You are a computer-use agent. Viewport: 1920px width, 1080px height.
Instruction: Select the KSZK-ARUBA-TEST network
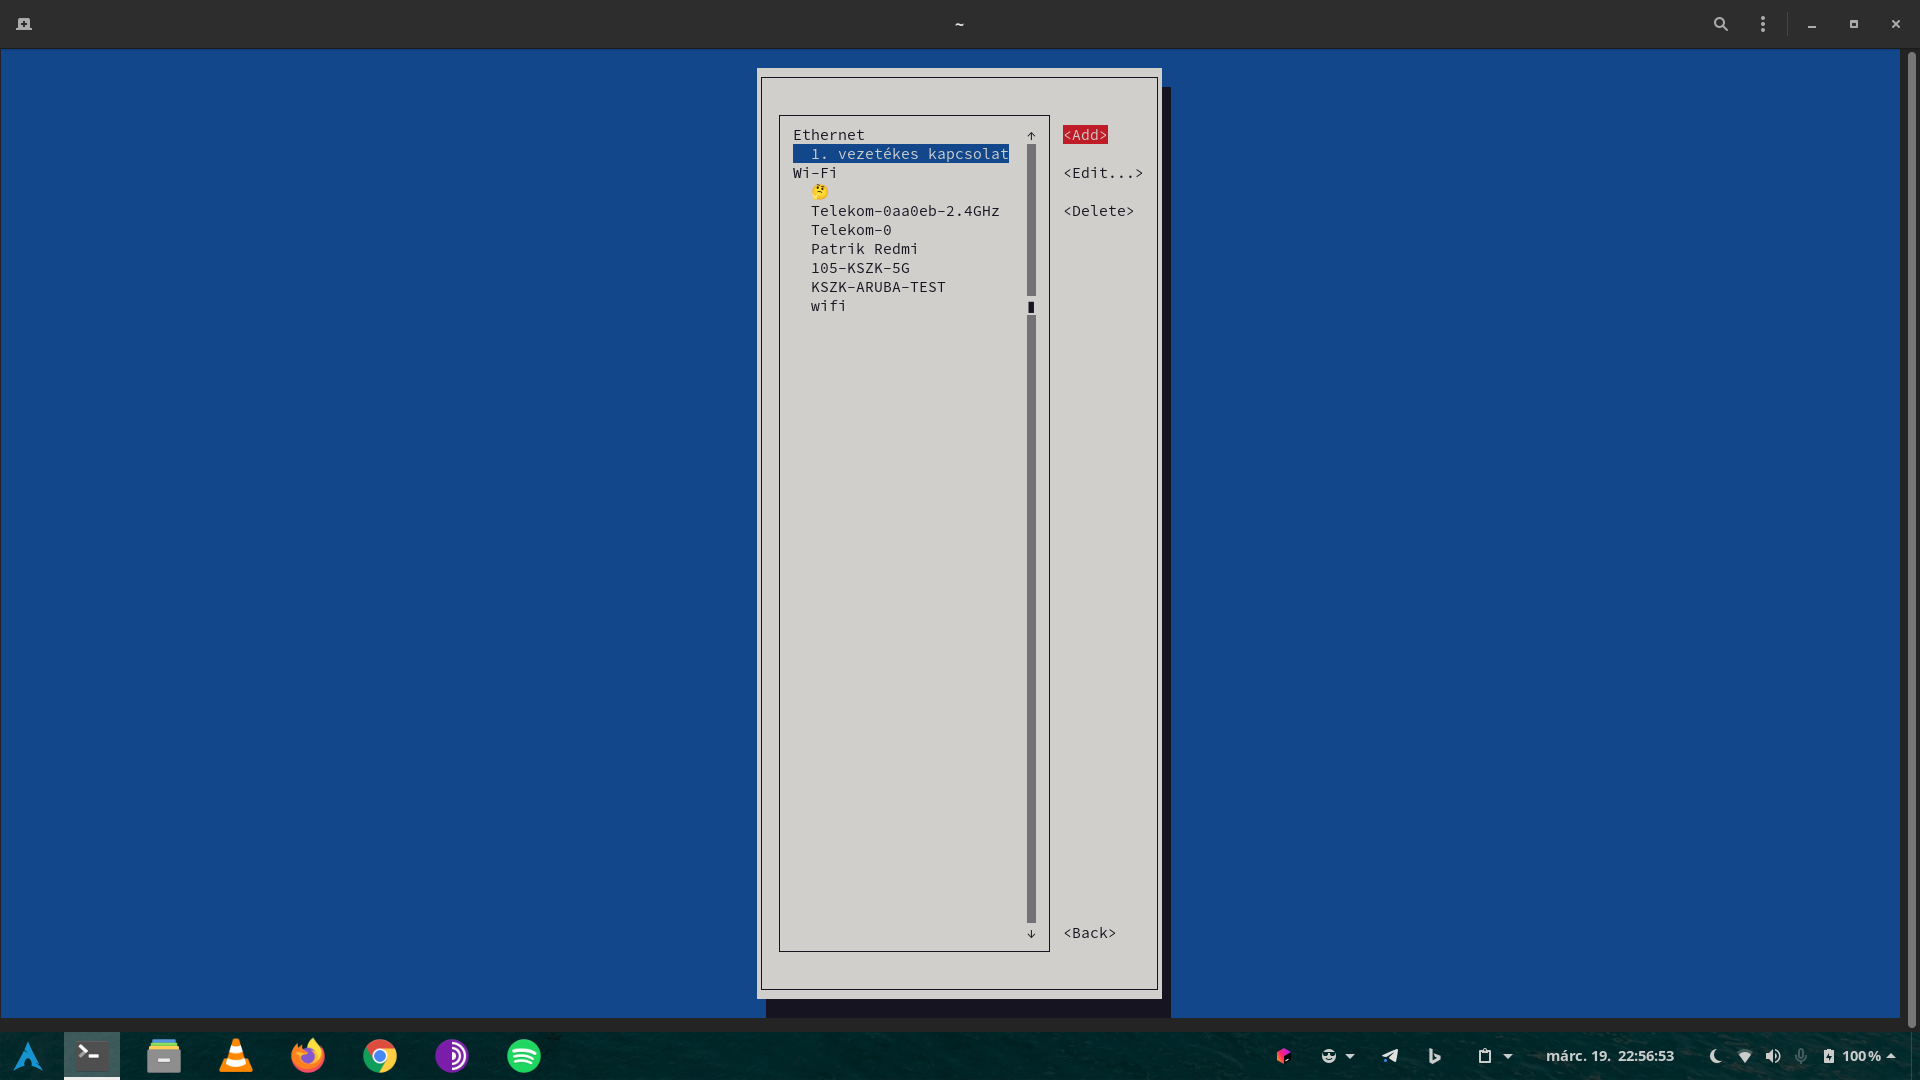pos(878,287)
